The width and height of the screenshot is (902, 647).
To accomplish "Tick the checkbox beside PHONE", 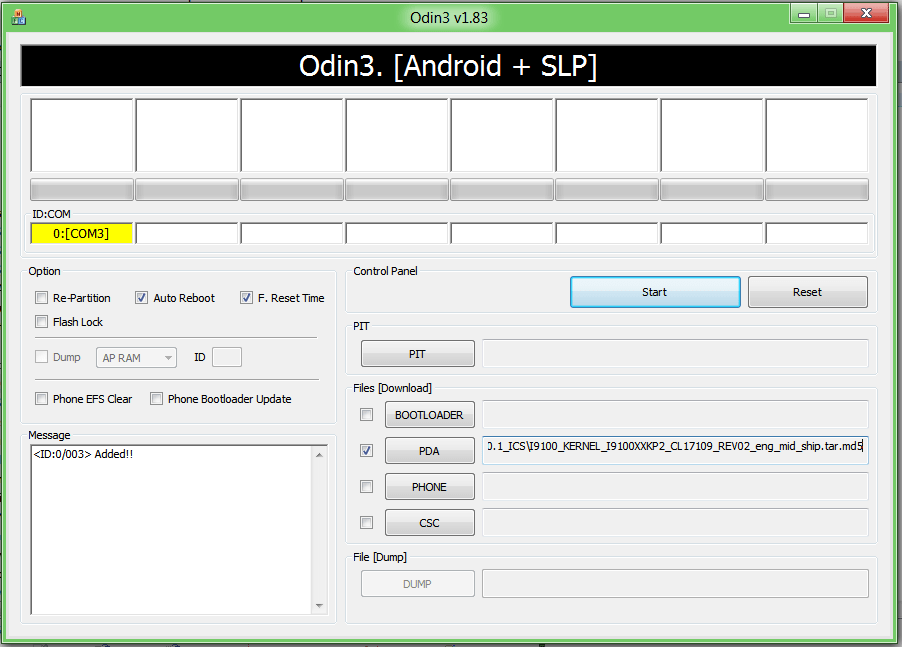I will 366,487.
